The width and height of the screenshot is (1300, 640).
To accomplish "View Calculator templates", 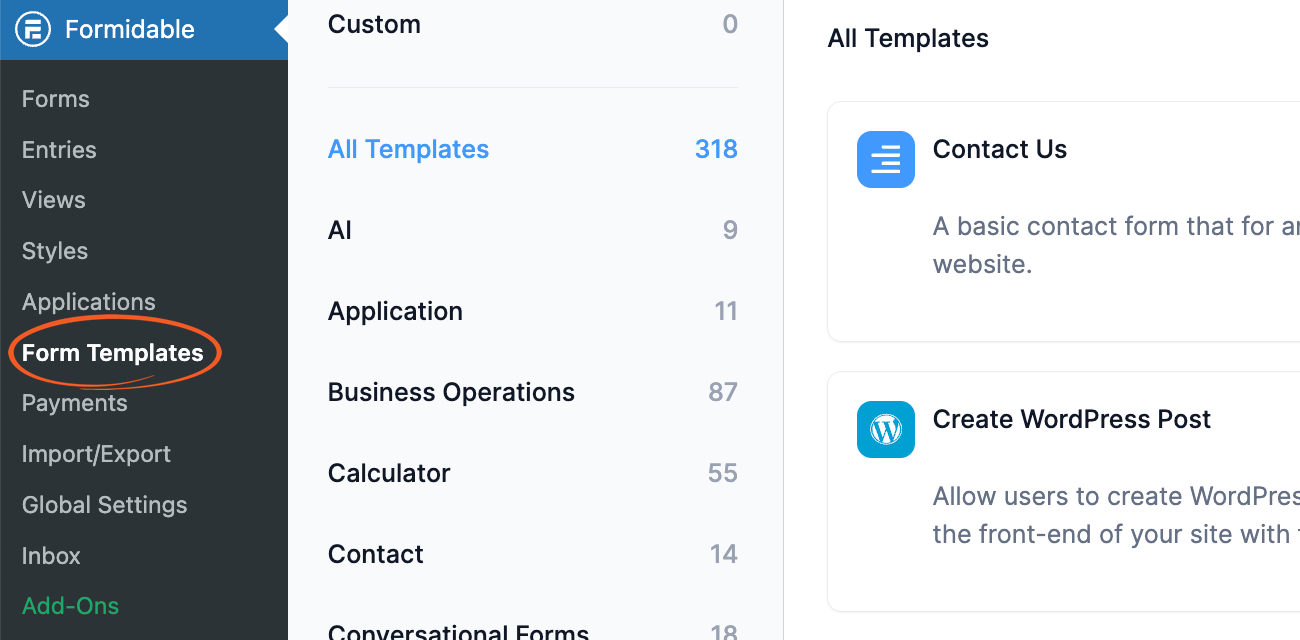I will click(389, 472).
